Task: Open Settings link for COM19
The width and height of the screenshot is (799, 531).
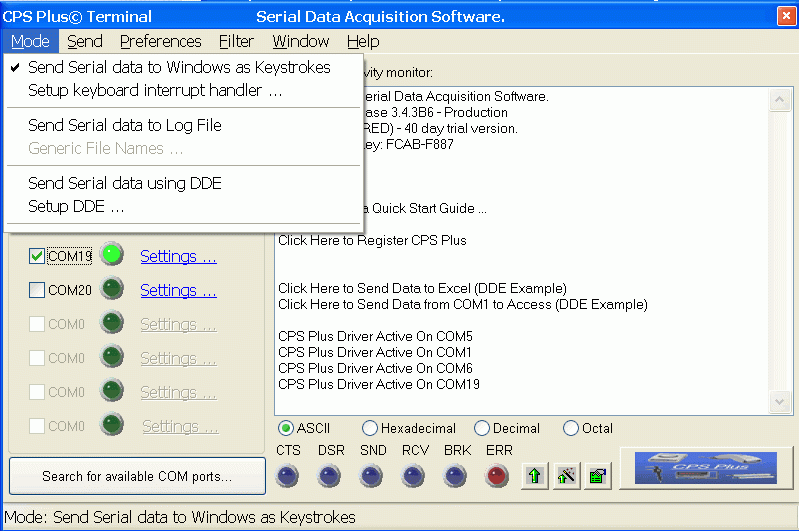Action: [178, 256]
